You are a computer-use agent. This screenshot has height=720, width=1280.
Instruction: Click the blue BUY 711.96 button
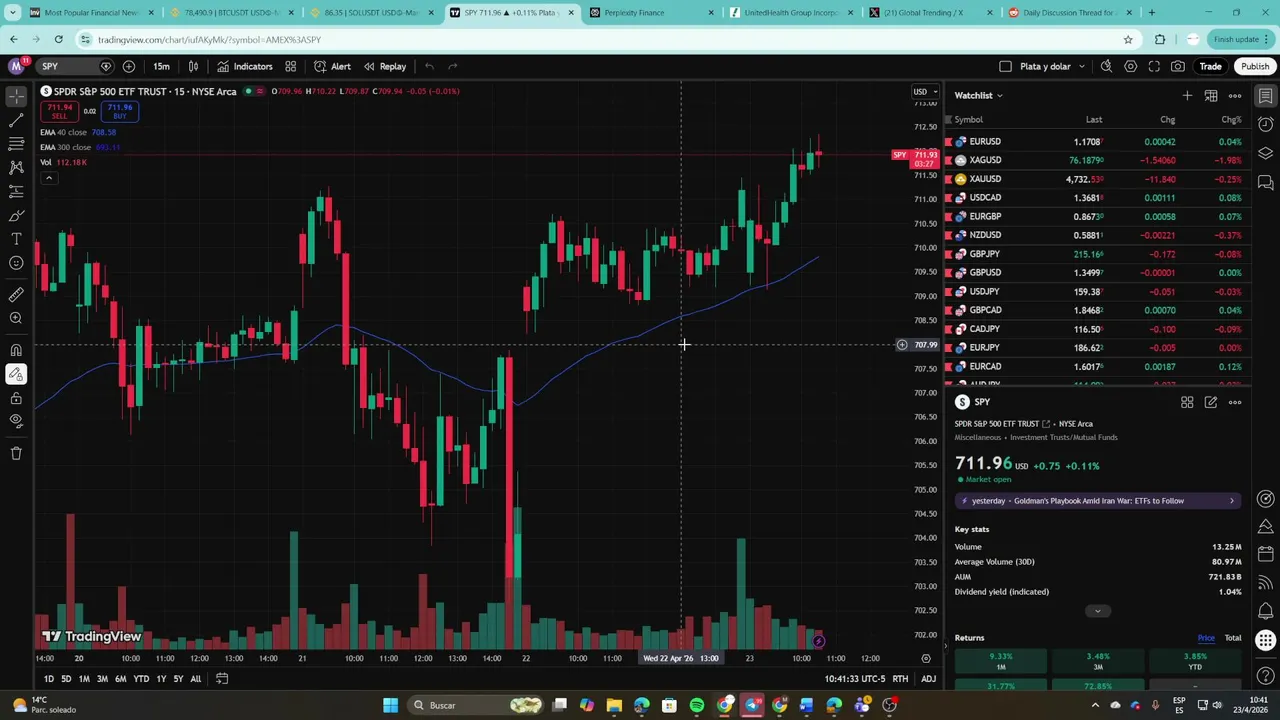coord(120,111)
